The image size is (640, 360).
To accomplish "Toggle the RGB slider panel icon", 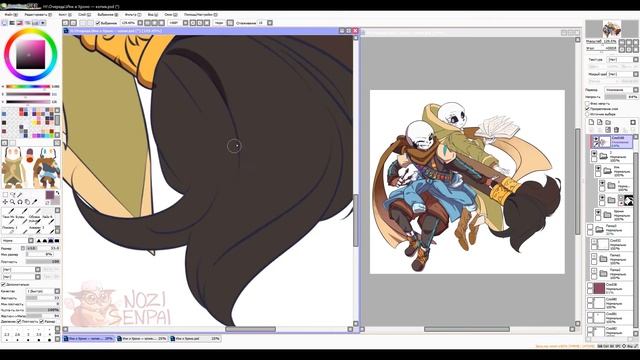I will [12, 23].
